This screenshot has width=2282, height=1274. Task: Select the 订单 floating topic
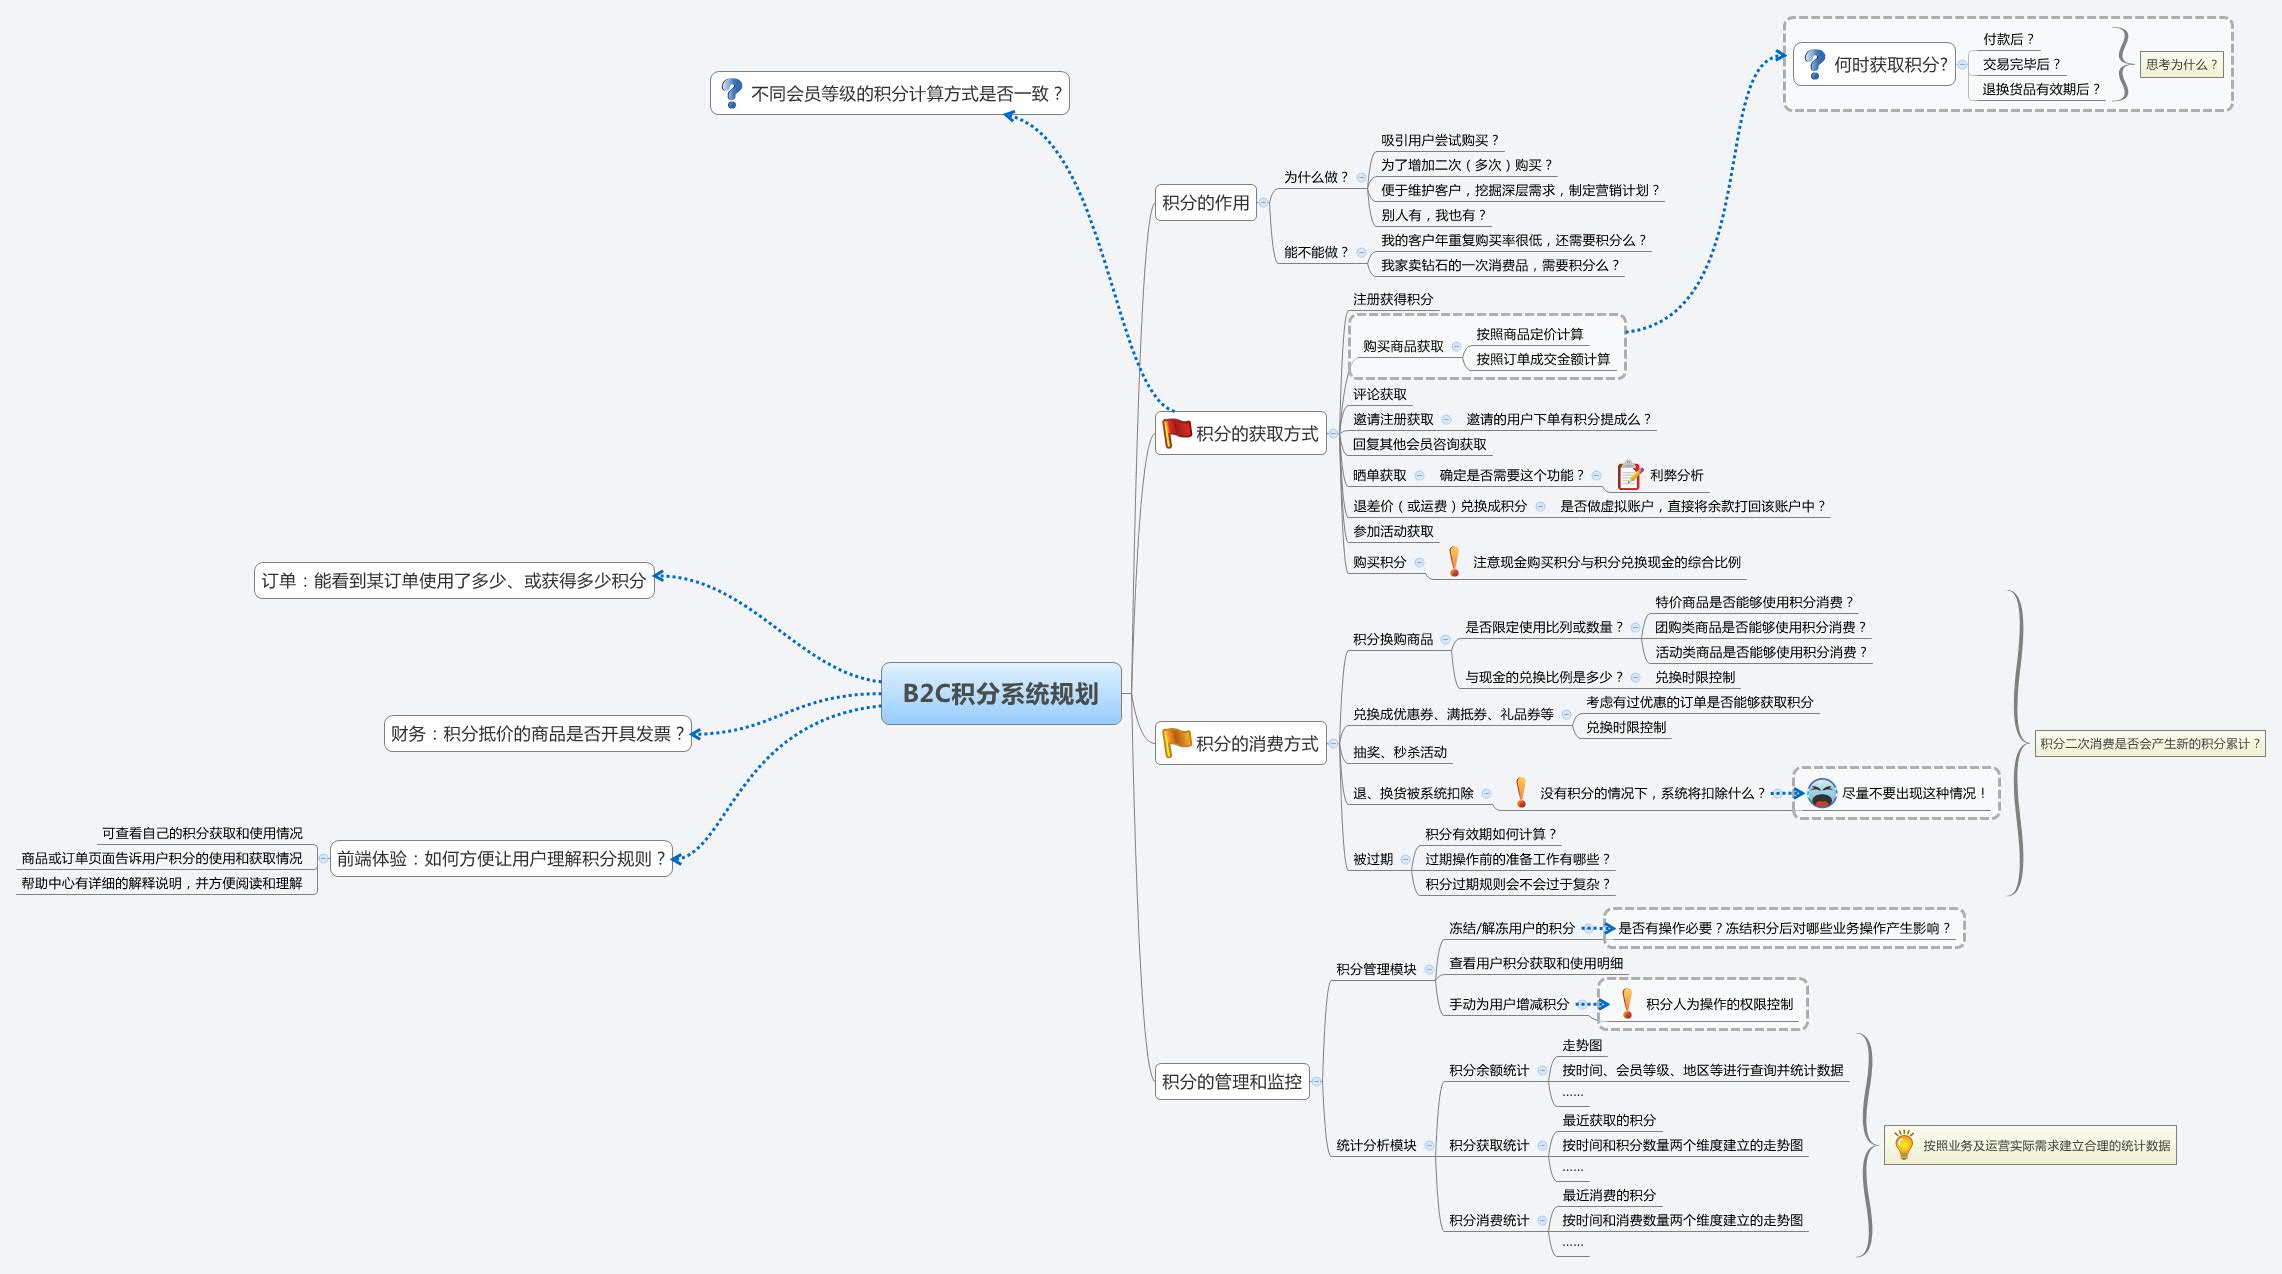point(454,580)
